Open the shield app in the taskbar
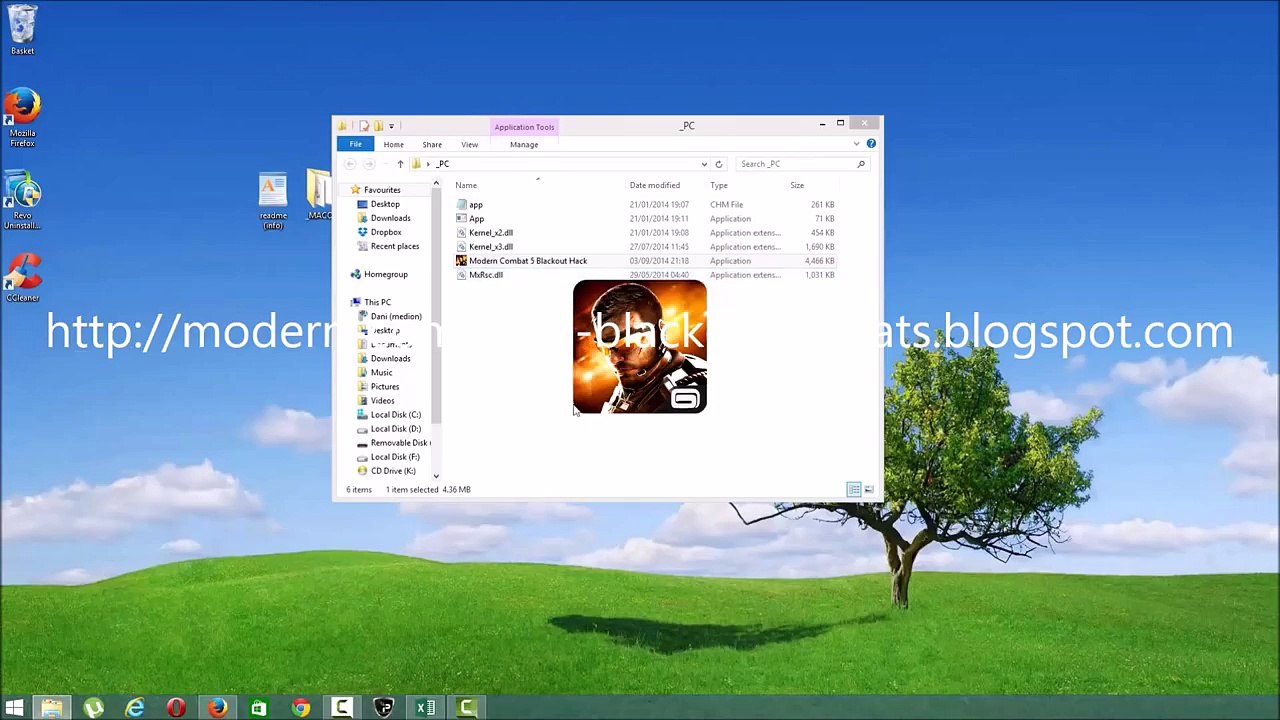Screen dimensions: 1280x720 tap(383, 708)
